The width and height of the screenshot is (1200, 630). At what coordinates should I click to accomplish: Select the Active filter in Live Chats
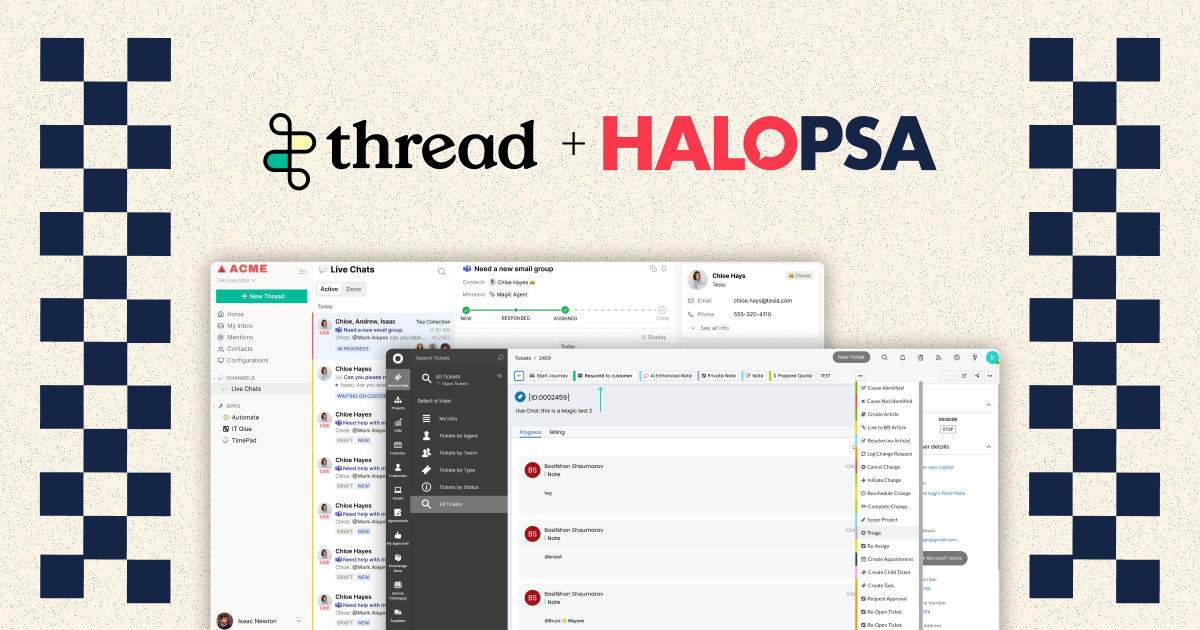pyautogui.click(x=330, y=287)
